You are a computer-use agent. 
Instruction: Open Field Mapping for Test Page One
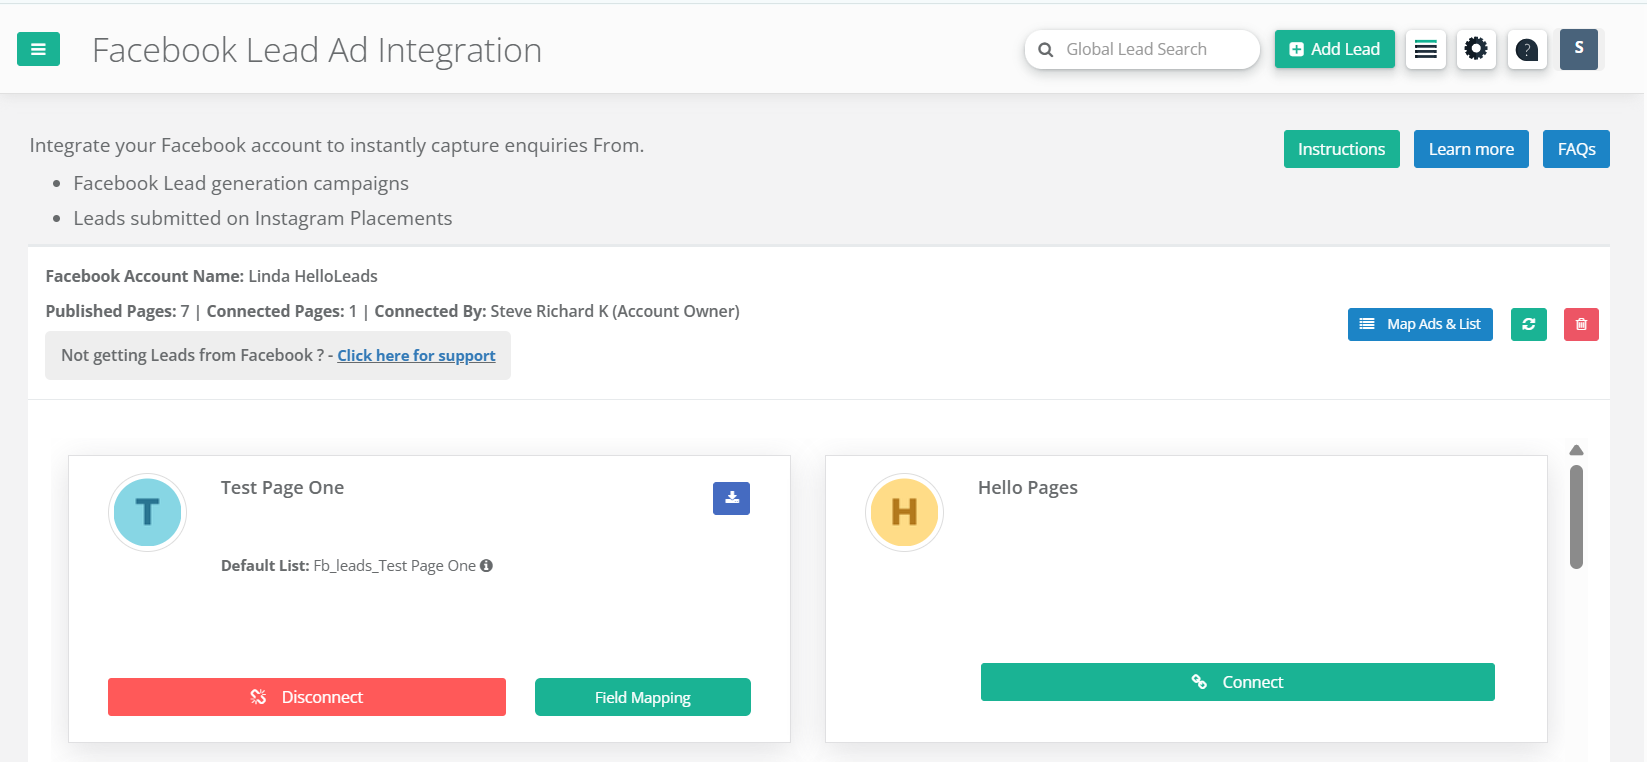point(643,697)
